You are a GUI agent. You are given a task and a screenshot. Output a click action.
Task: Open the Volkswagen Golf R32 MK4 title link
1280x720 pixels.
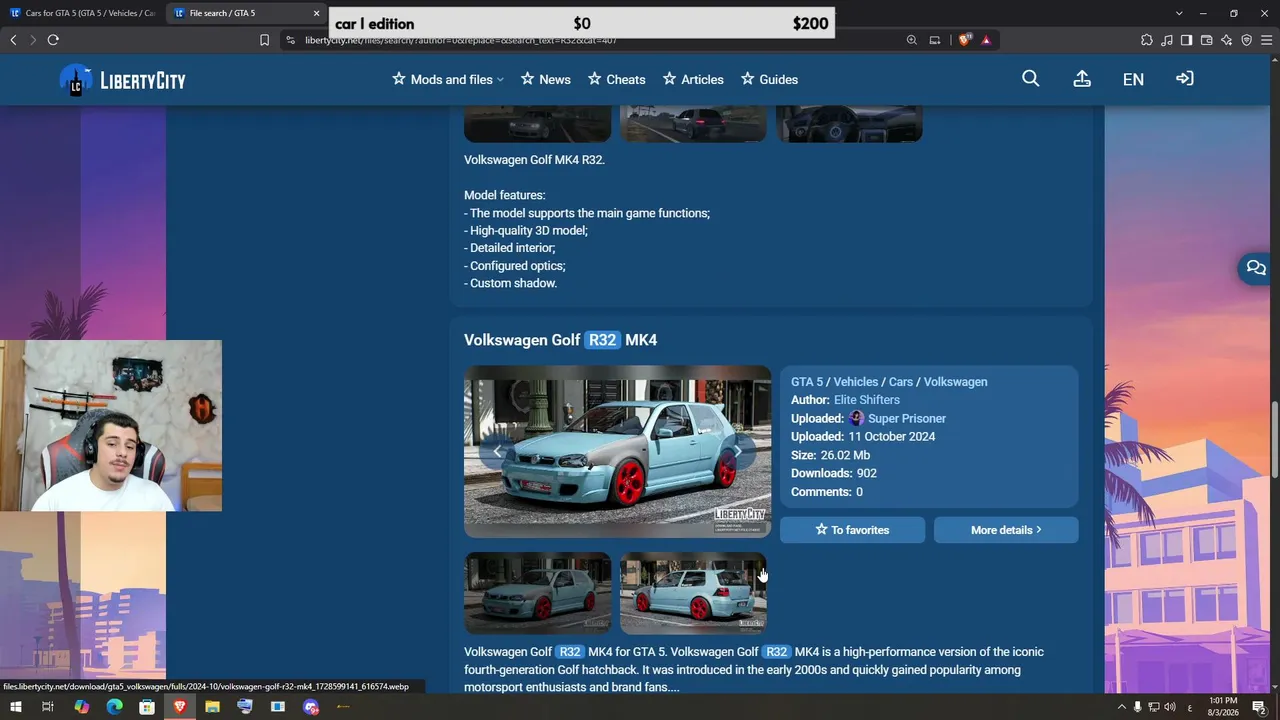(560, 340)
